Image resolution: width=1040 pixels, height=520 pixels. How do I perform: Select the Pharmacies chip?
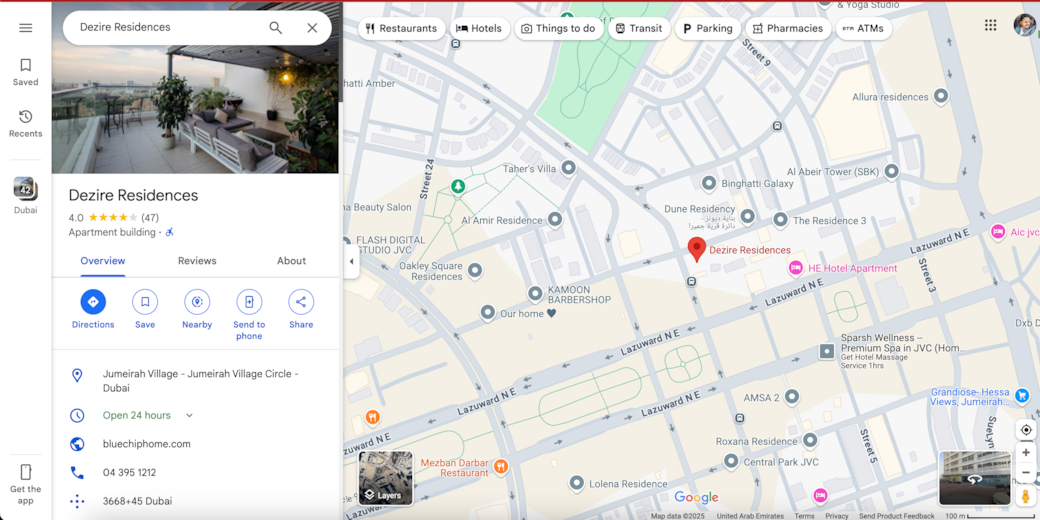pyautogui.click(x=788, y=29)
